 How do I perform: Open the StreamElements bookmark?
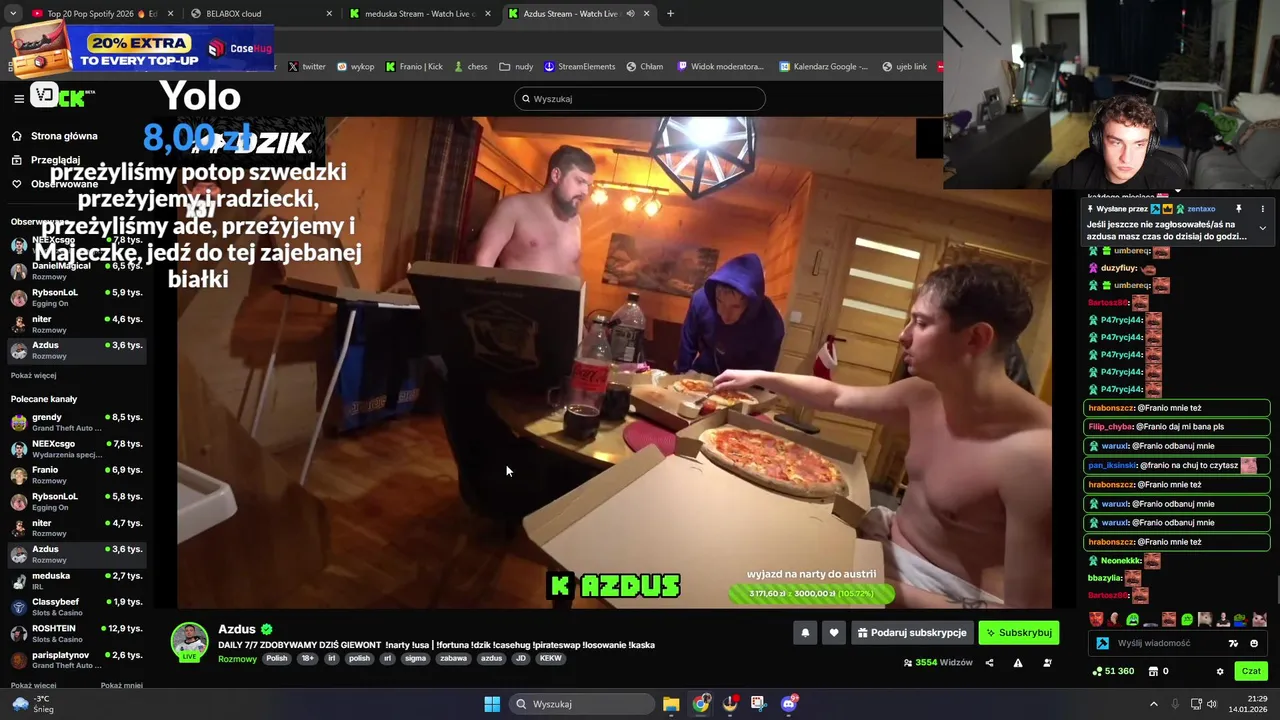(x=579, y=66)
